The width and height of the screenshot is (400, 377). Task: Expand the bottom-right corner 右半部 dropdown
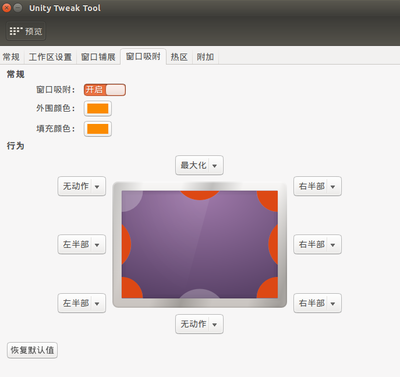point(317,303)
